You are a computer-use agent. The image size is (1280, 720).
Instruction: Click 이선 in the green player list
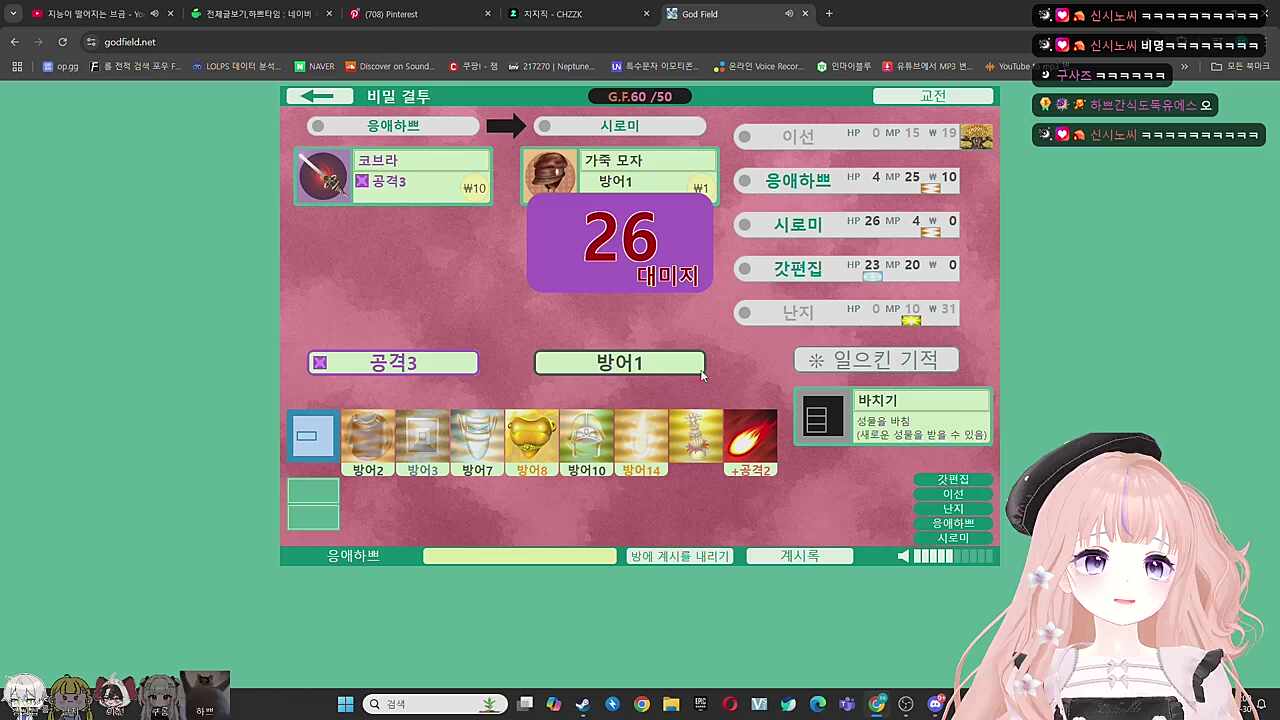pos(953,494)
